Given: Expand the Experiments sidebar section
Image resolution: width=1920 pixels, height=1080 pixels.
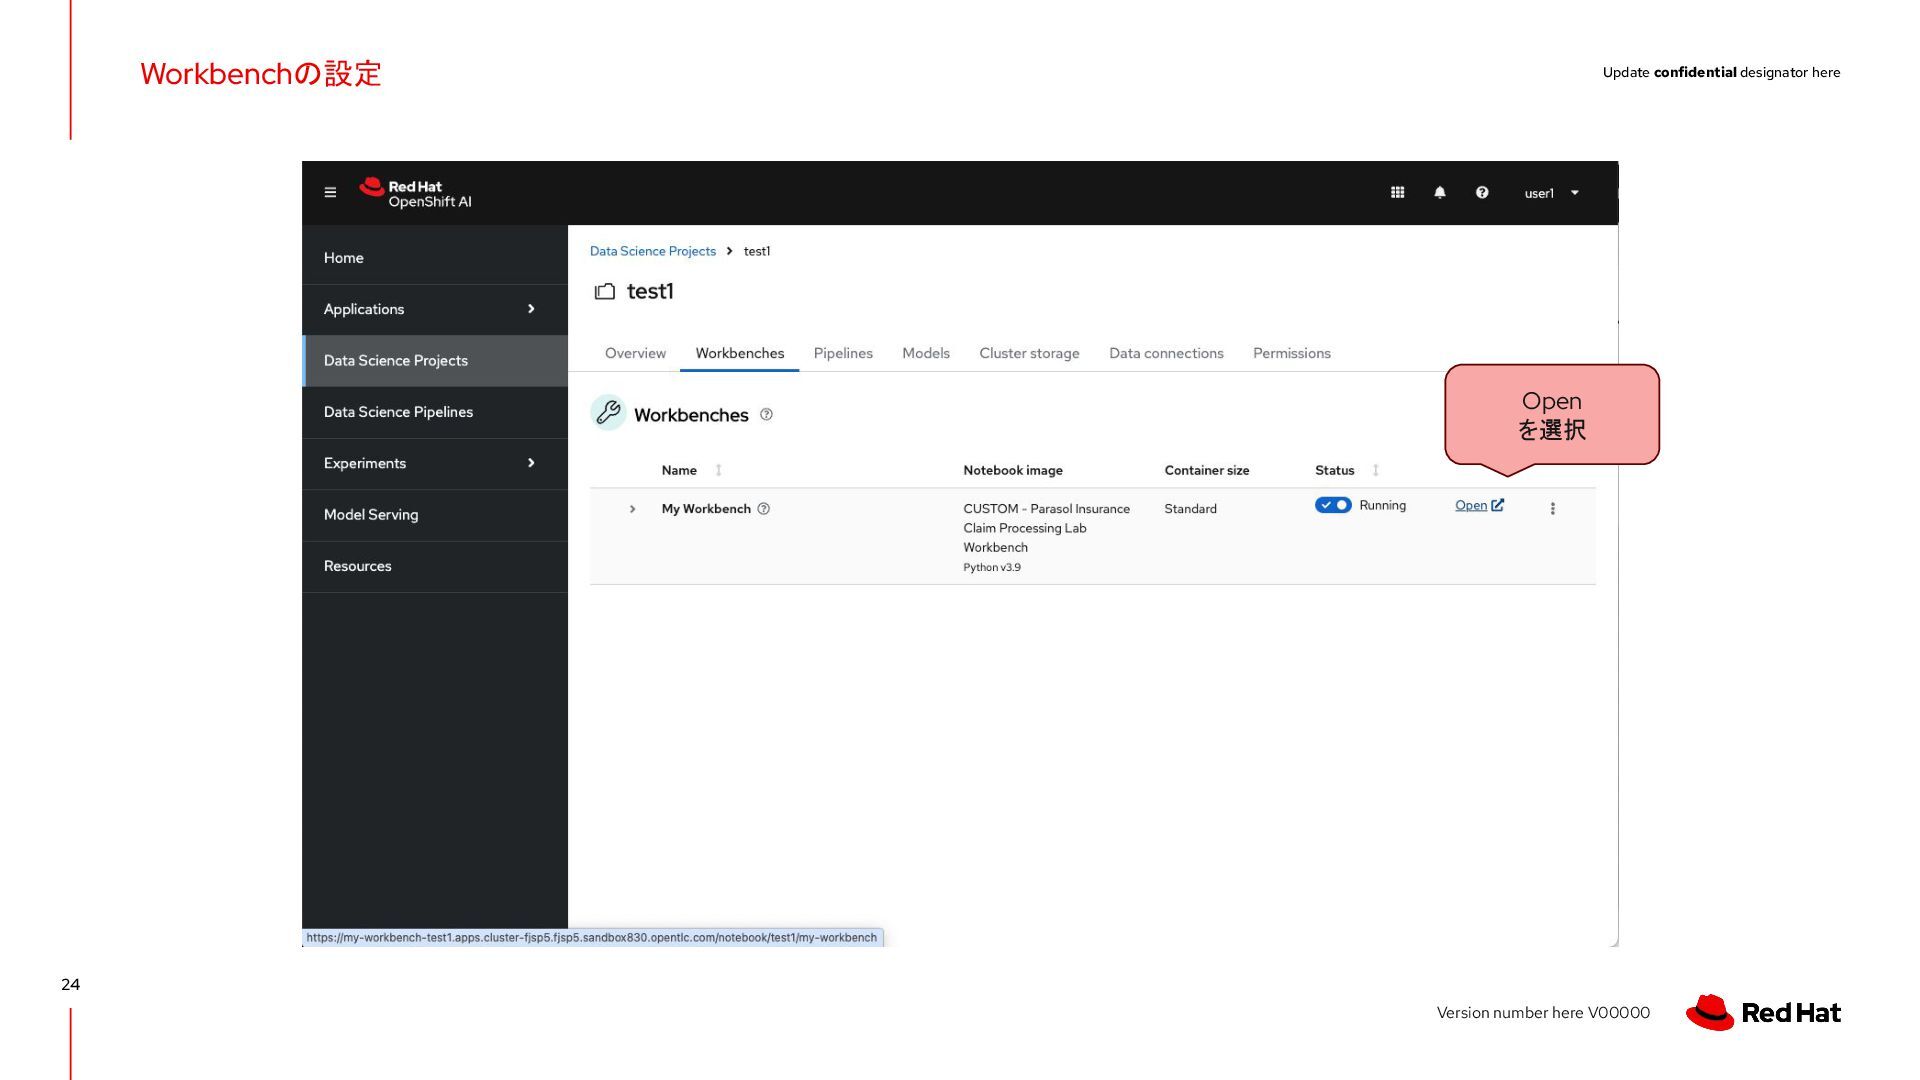Looking at the screenshot, I should (435, 463).
